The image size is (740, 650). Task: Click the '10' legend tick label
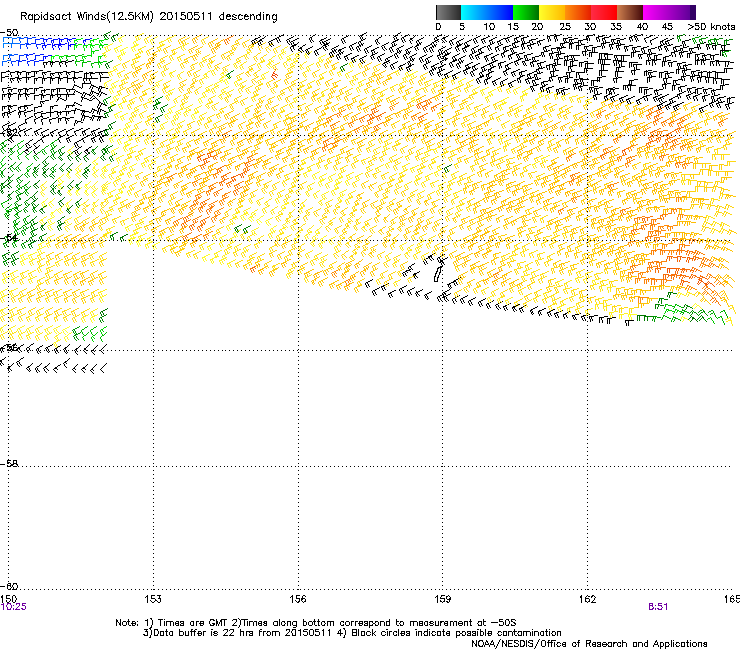(x=489, y=27)
